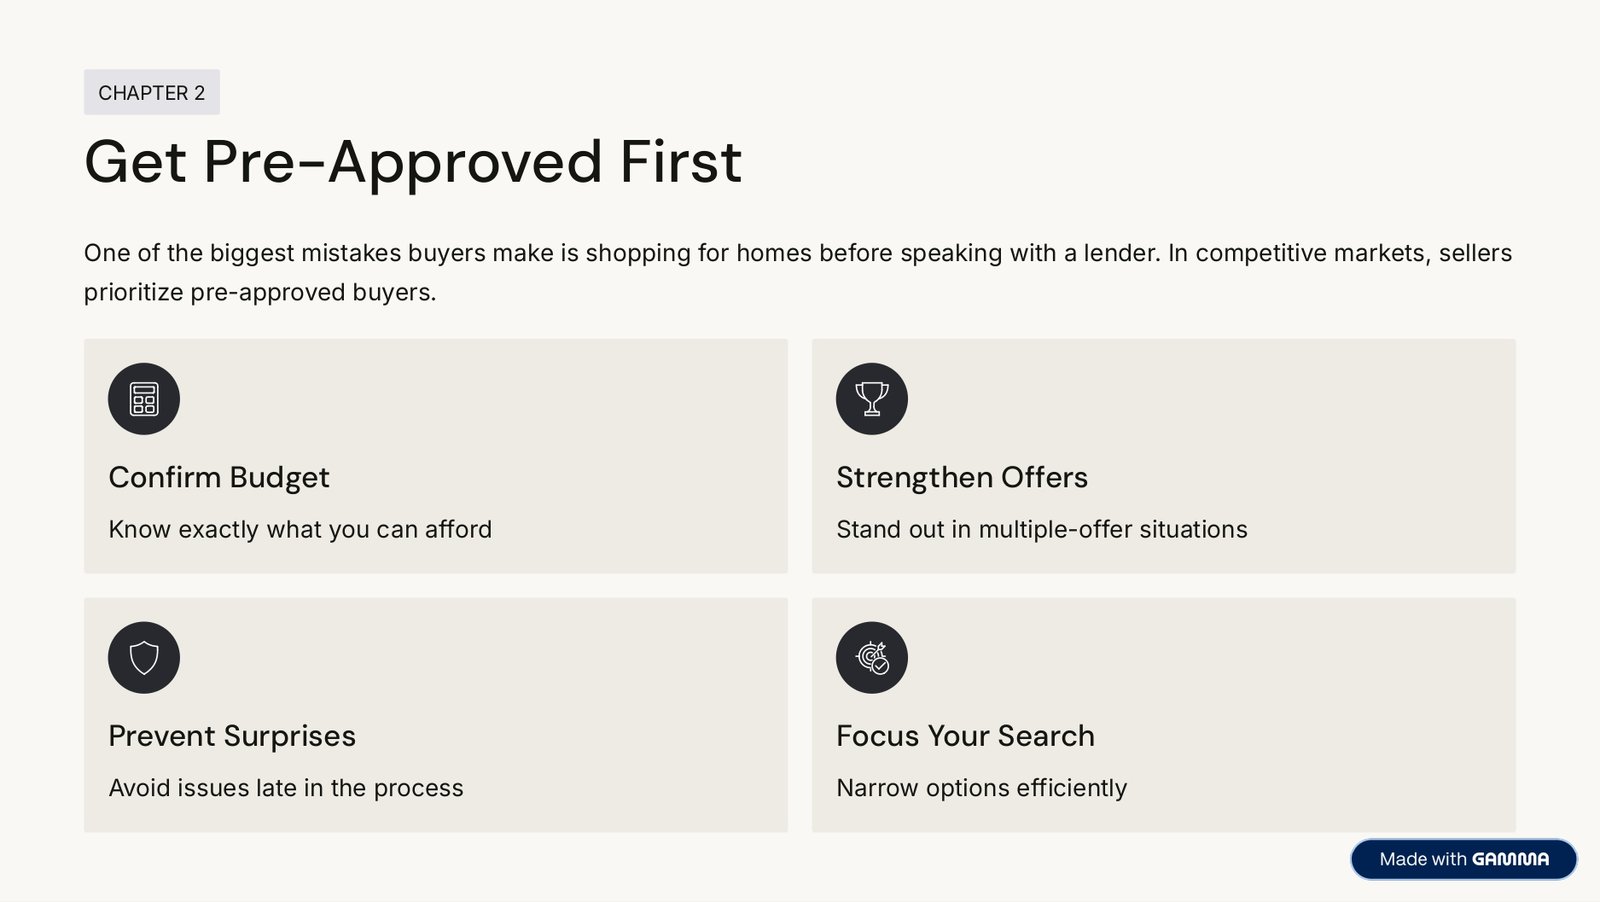Click the Get Pre-Approved First title
Image resolution: width=1600 pixels, height=902 pixels.
(x=413, y=162)
